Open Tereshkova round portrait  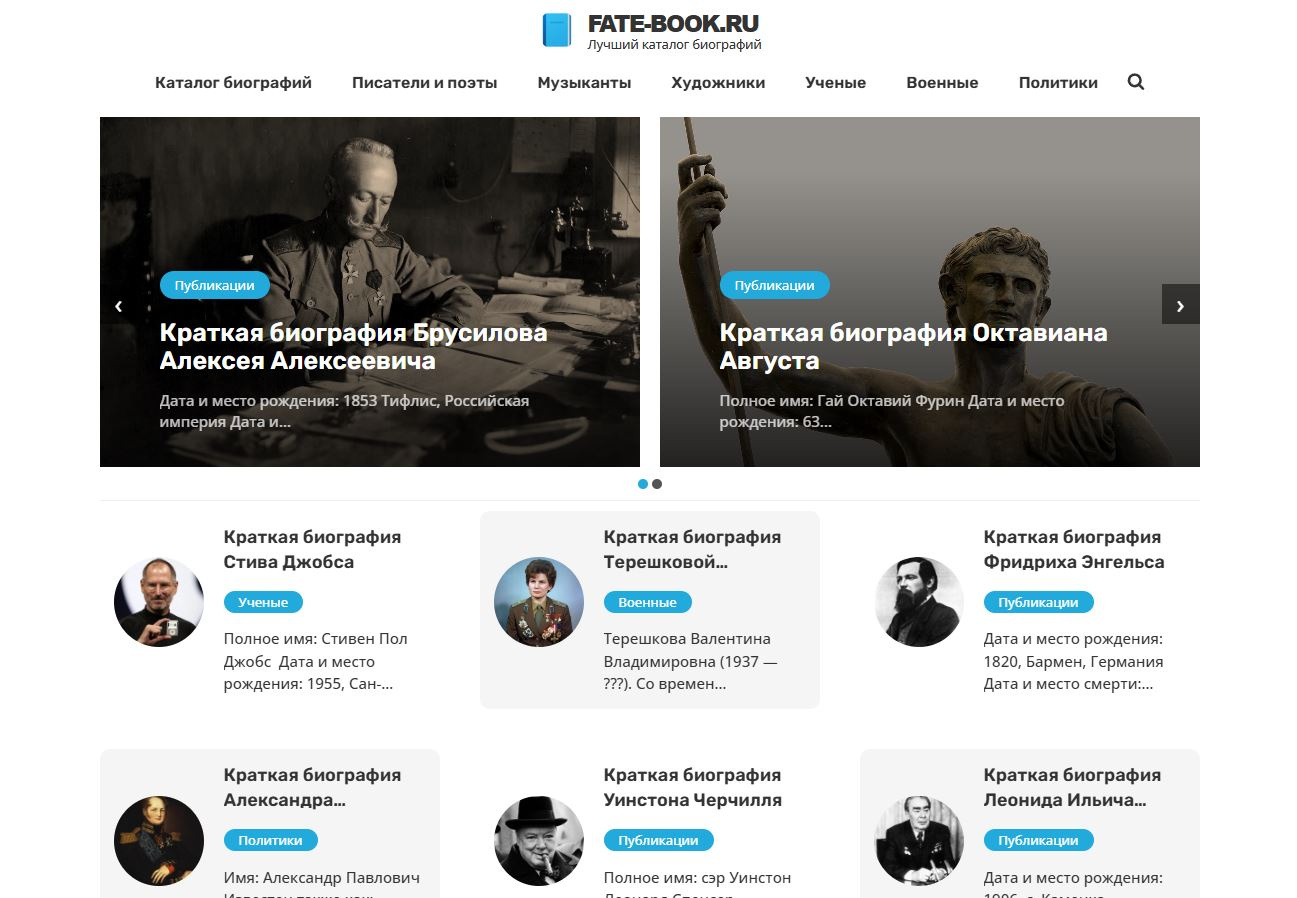click(x=539, y=602)
